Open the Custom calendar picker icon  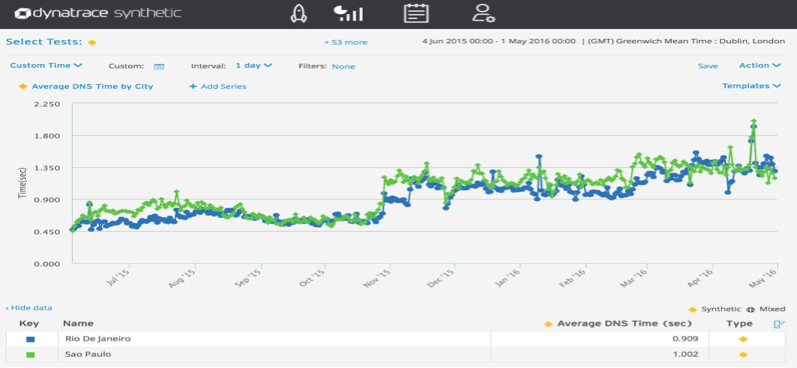pyautogui.click(x=159, y=67)
